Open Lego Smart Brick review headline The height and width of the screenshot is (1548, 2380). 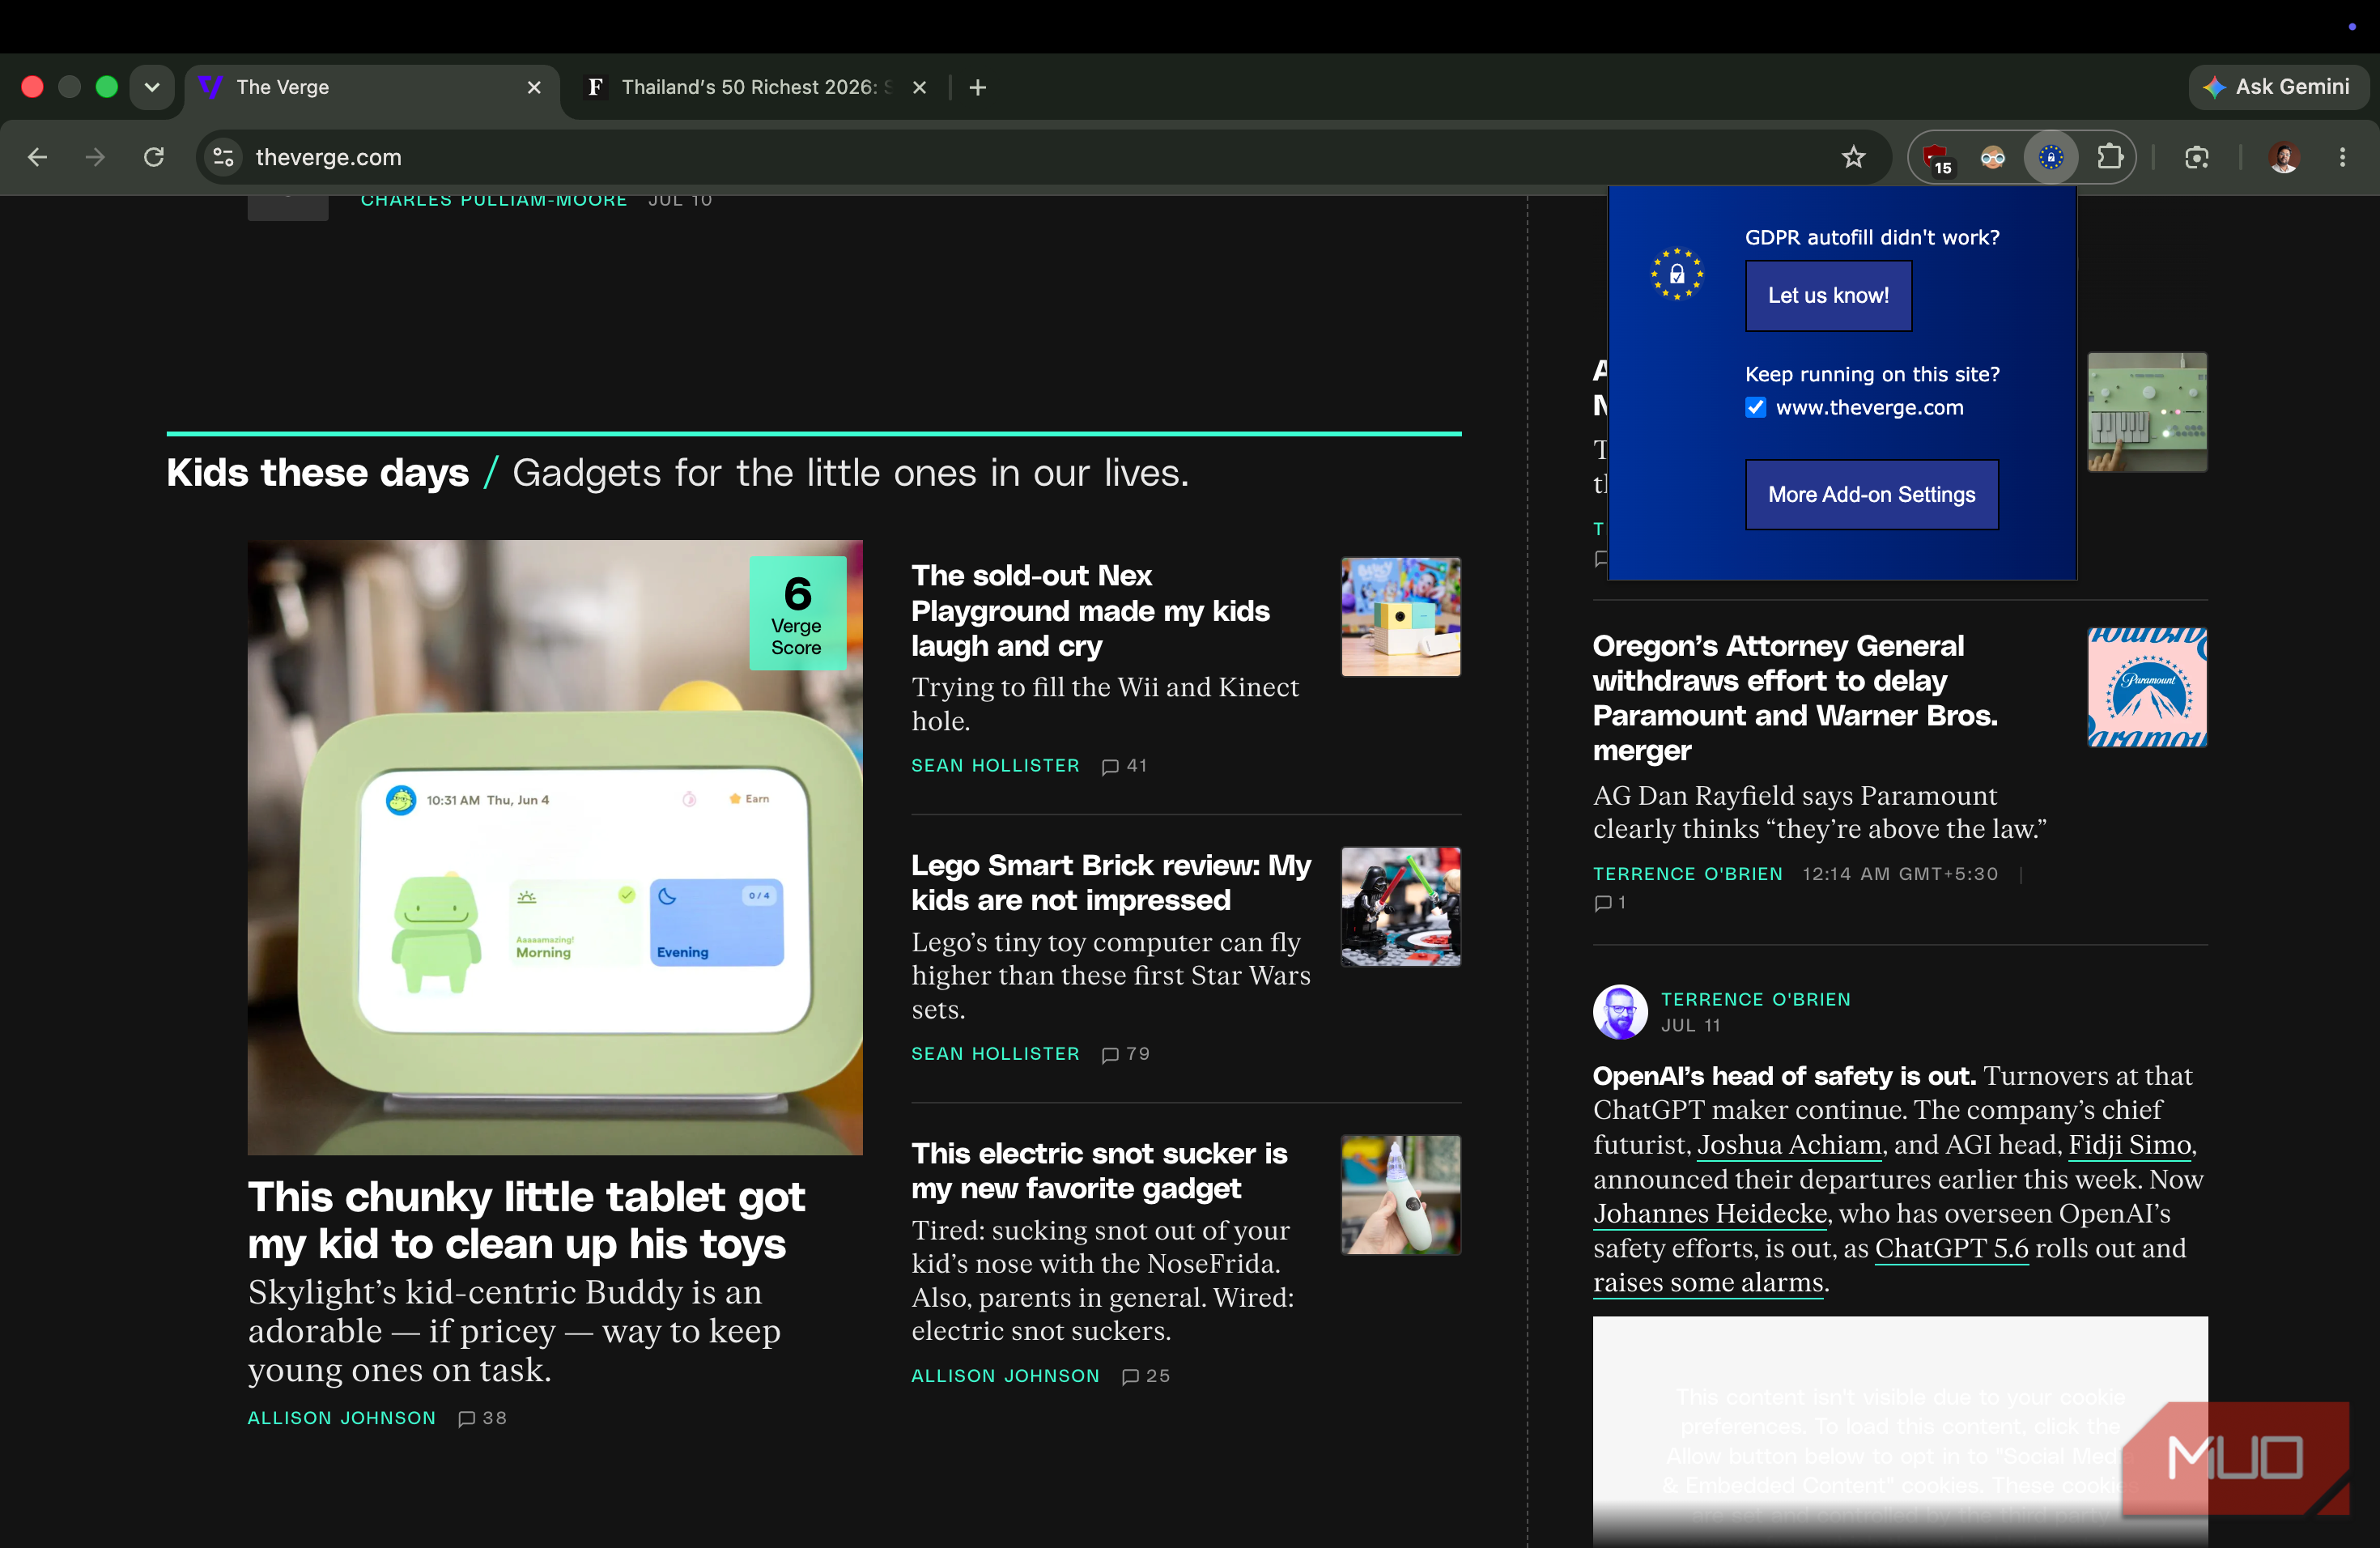1110,882
